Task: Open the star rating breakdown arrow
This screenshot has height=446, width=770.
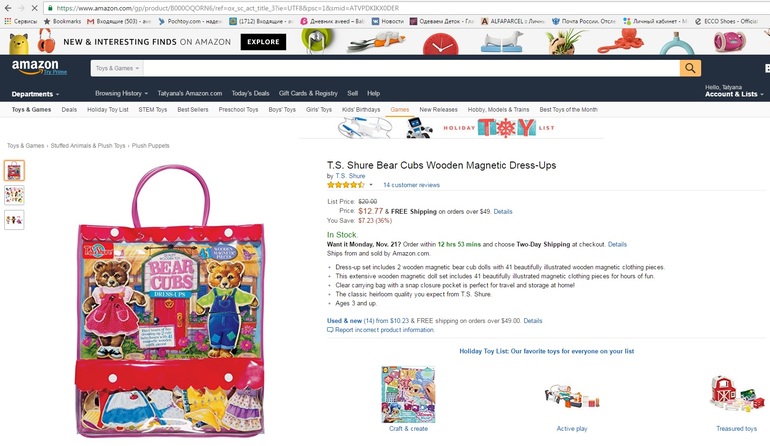Action: [371, 185]
